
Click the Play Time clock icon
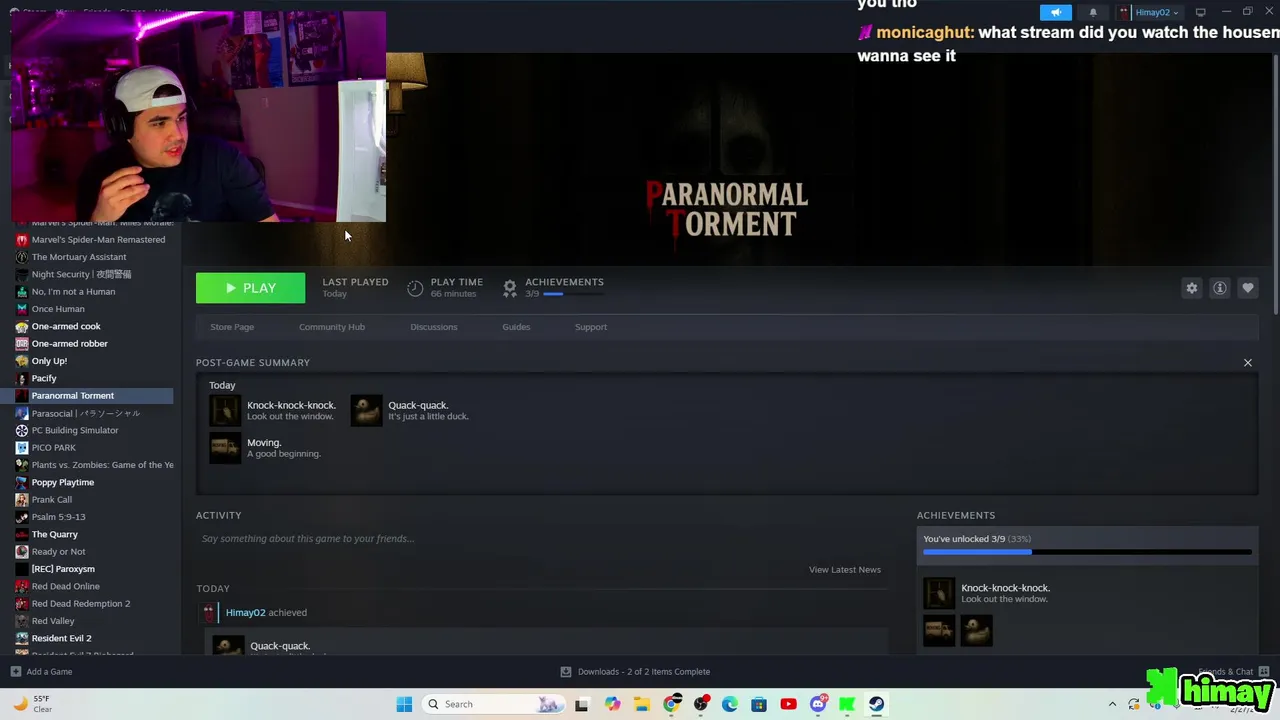[x=415, y=288]
